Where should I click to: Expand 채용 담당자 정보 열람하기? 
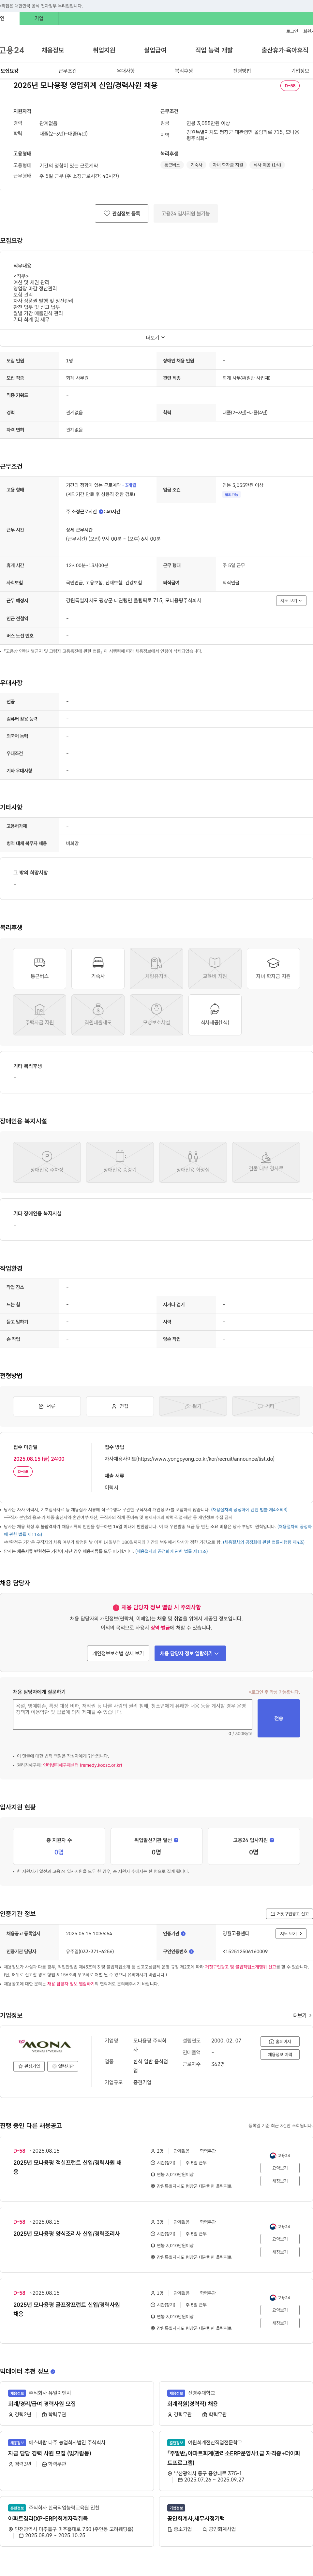[190, 1653]
